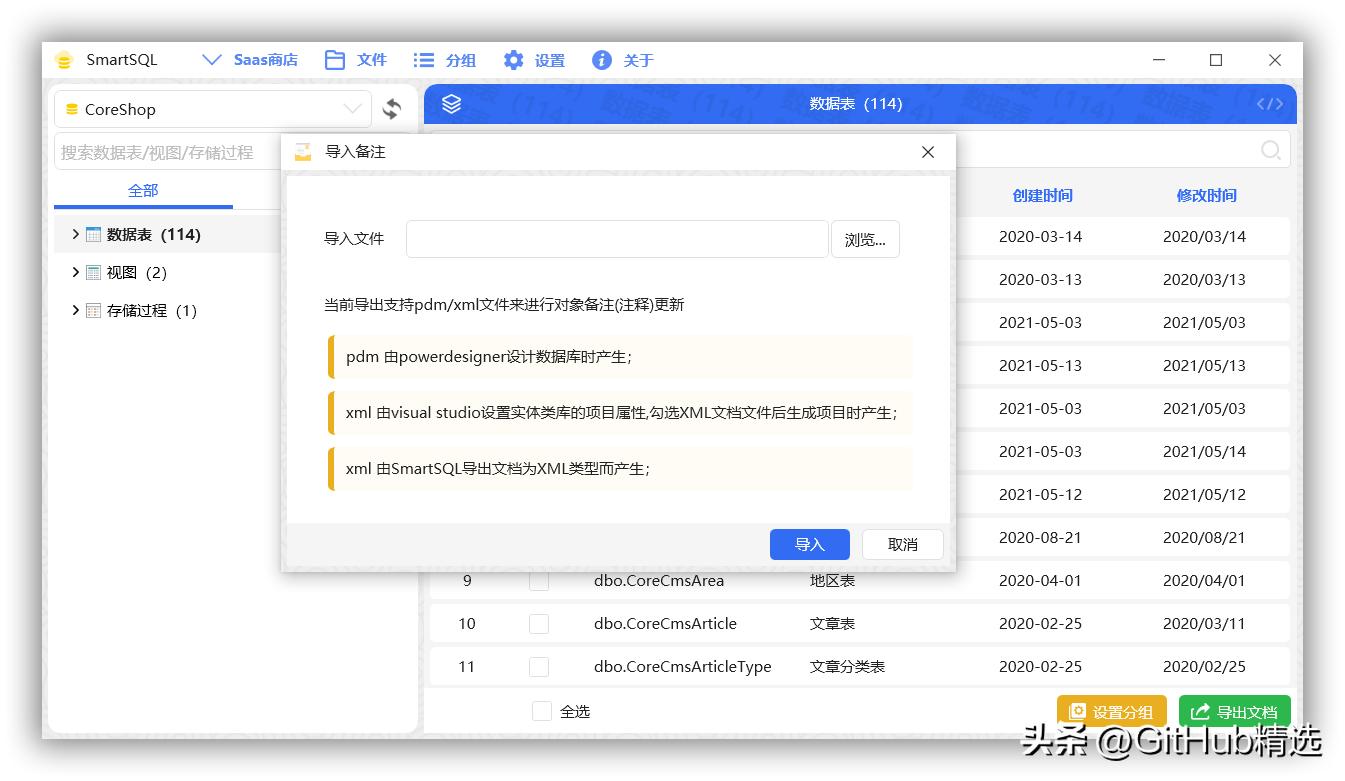
Task: Check the checkbox for dbo.CoreCmsArticle row
Action: tap(539, 623)
